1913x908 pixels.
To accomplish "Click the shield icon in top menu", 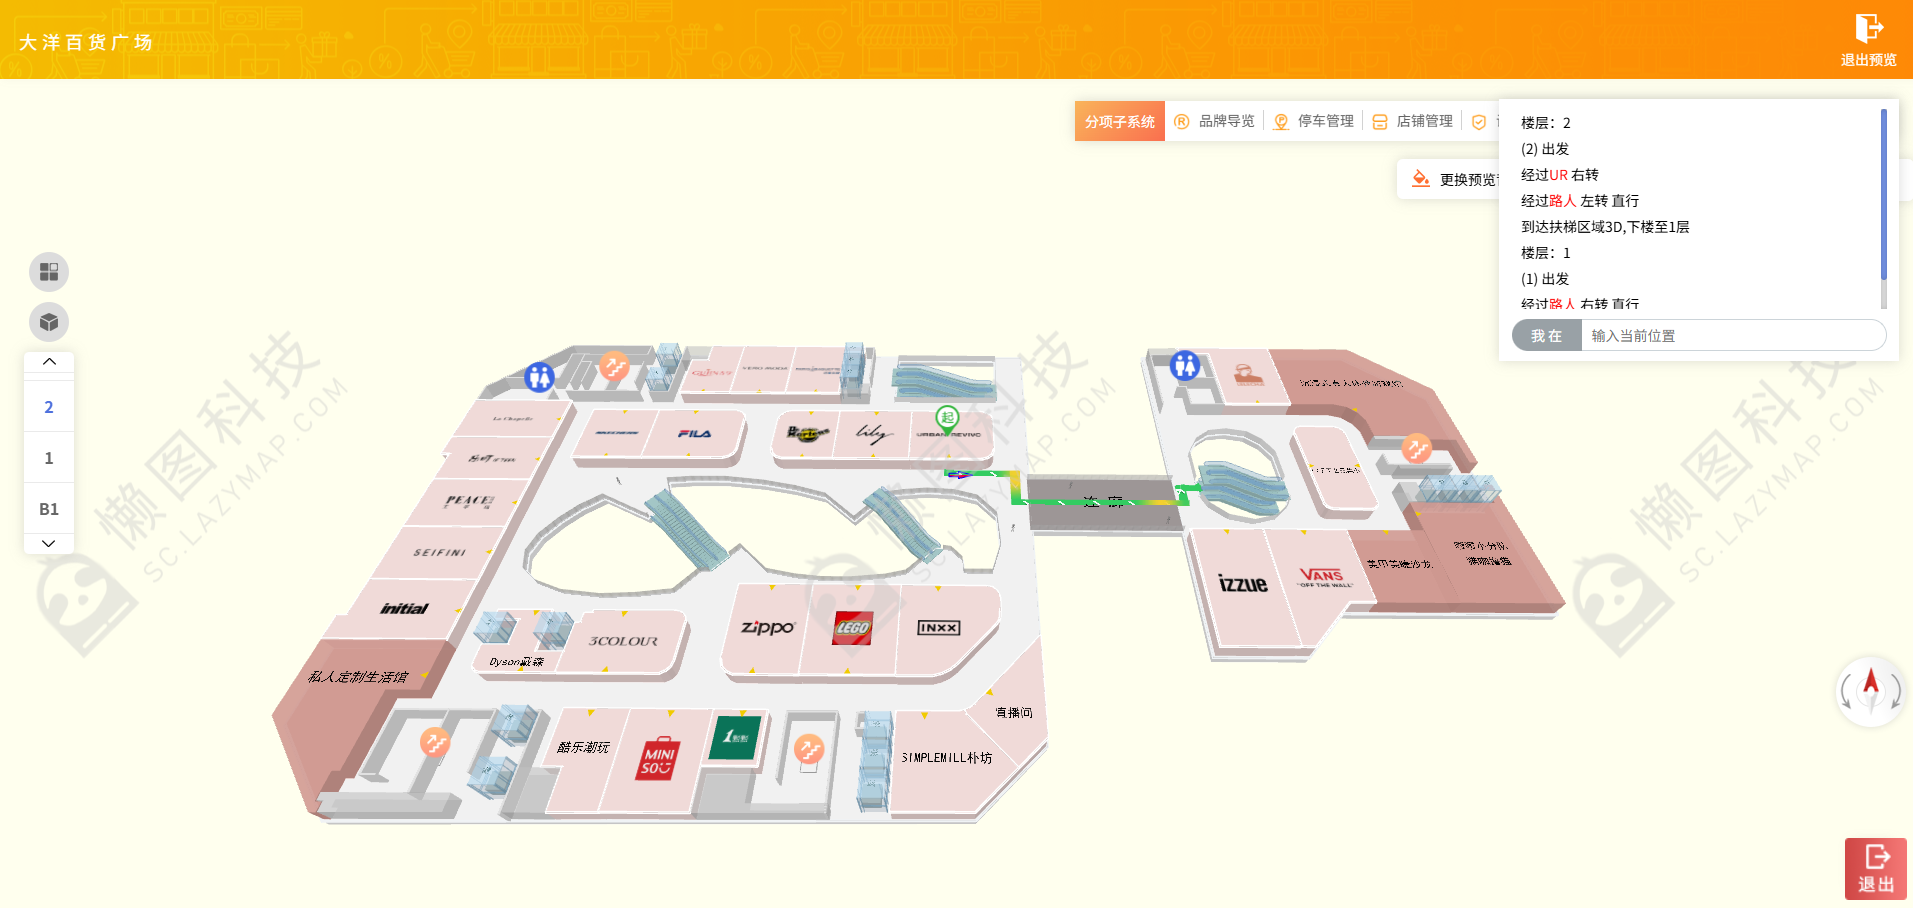I will 1479,122.
